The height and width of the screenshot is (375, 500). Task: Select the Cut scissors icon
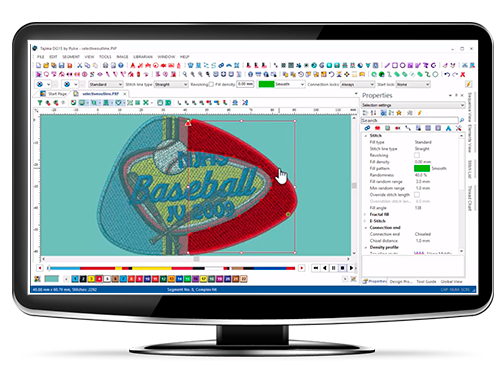click(80, 65)
